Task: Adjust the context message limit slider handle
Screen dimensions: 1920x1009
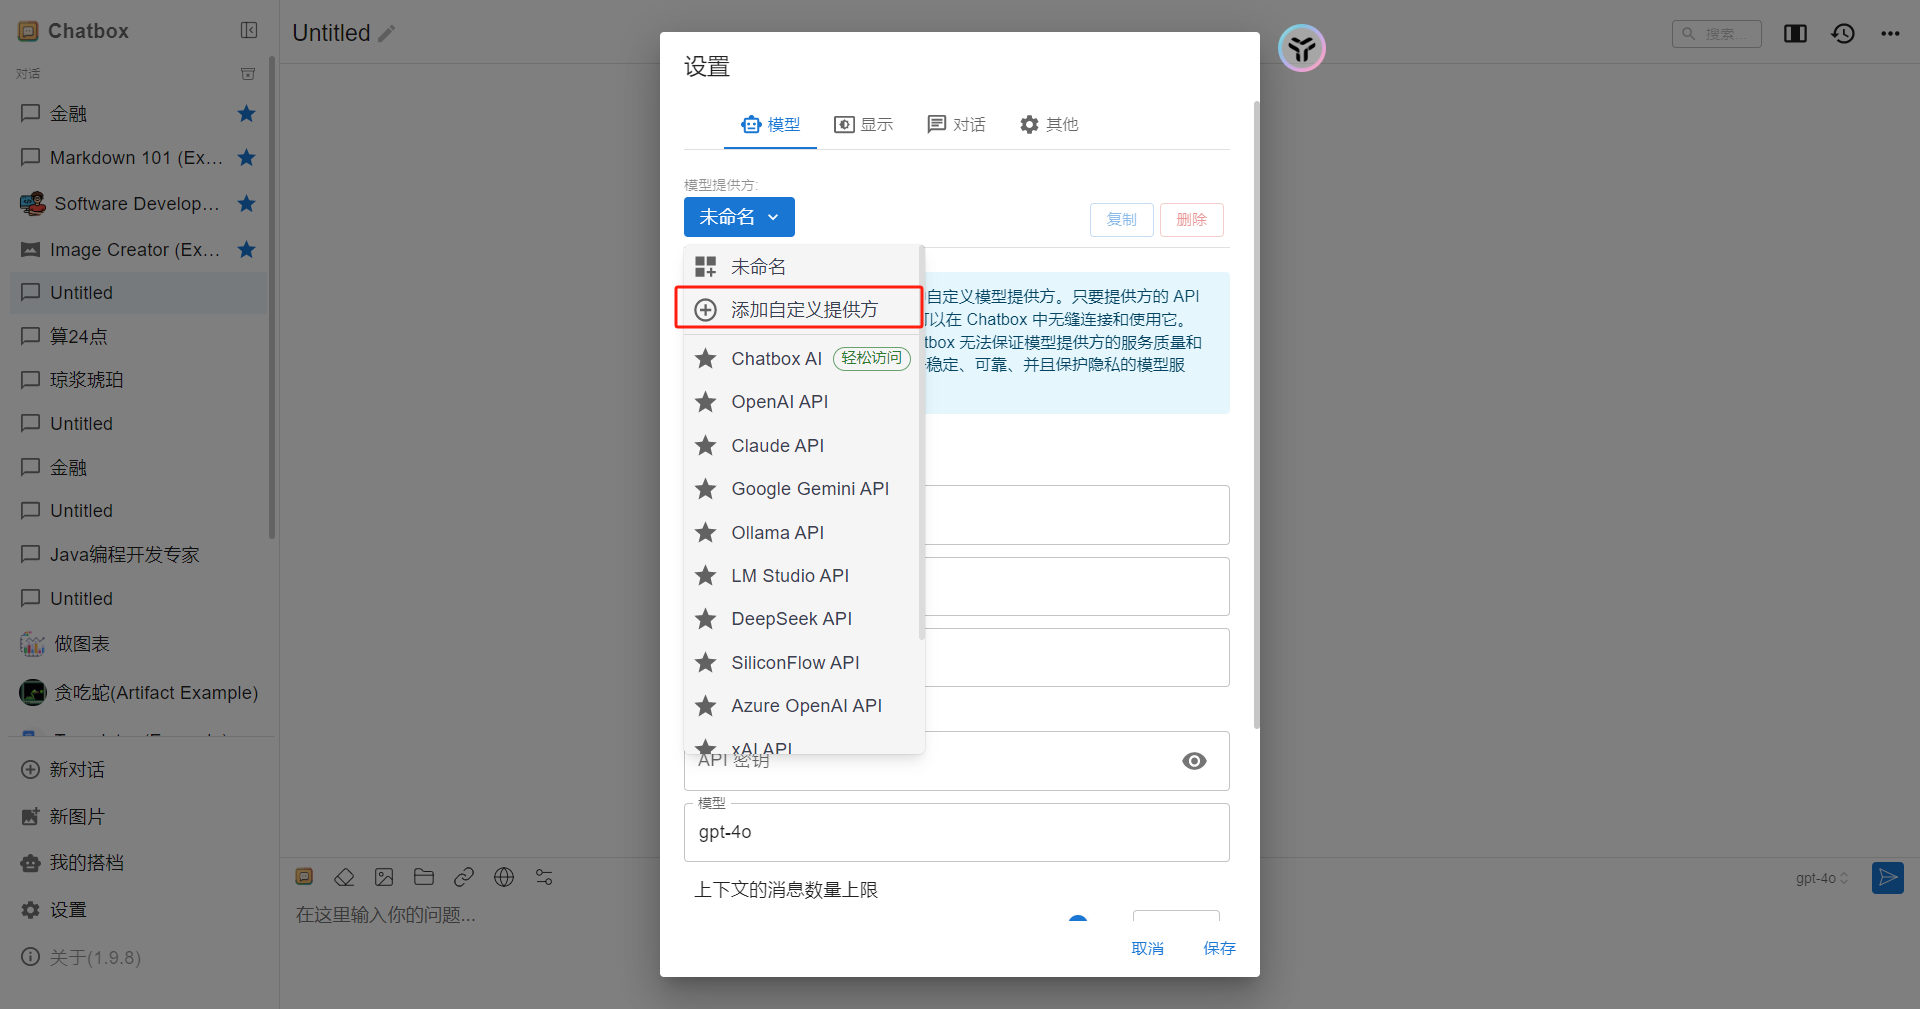Action: 1078,918
